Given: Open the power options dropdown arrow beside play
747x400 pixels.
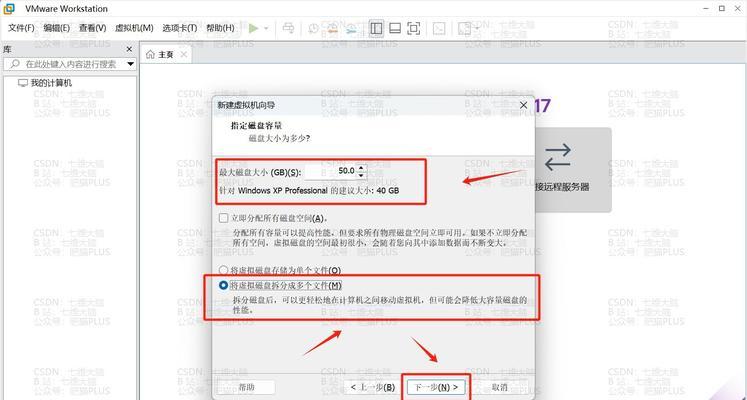Looking at the screenshot, I should click(266, 29).
